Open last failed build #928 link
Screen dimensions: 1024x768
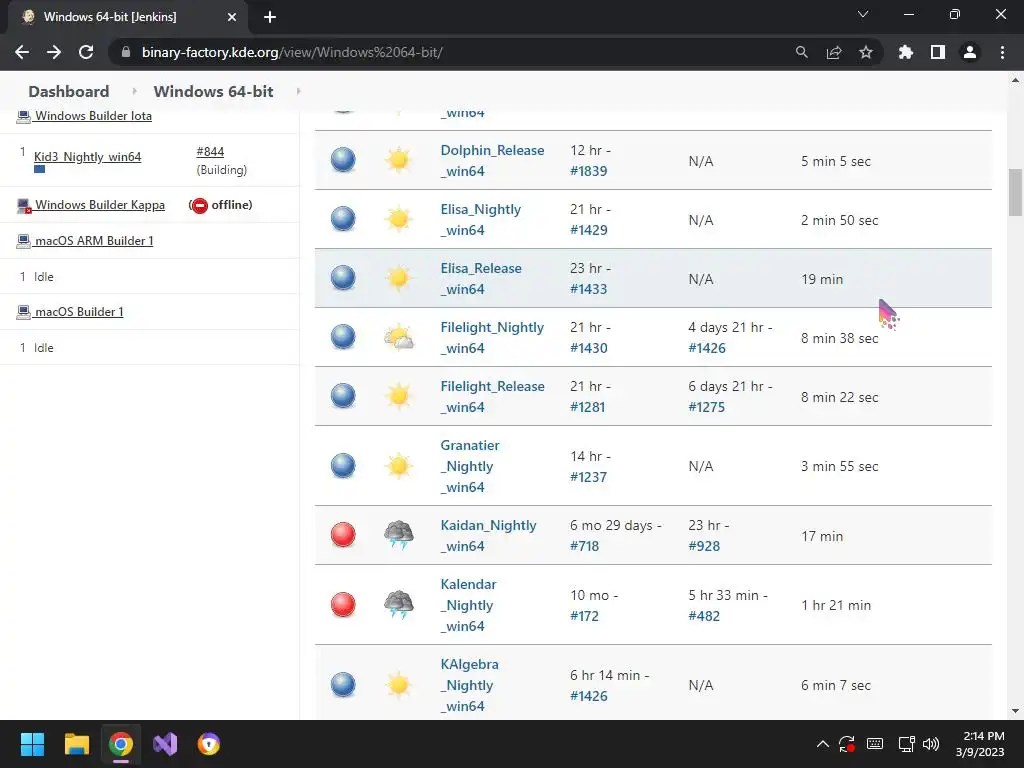coord(704,546)
